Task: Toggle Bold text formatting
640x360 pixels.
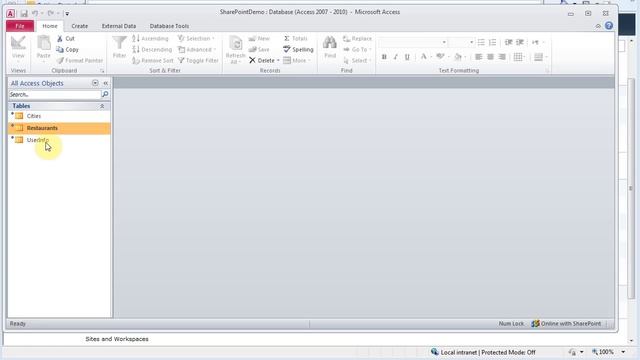Action: [x=384, y=57]
